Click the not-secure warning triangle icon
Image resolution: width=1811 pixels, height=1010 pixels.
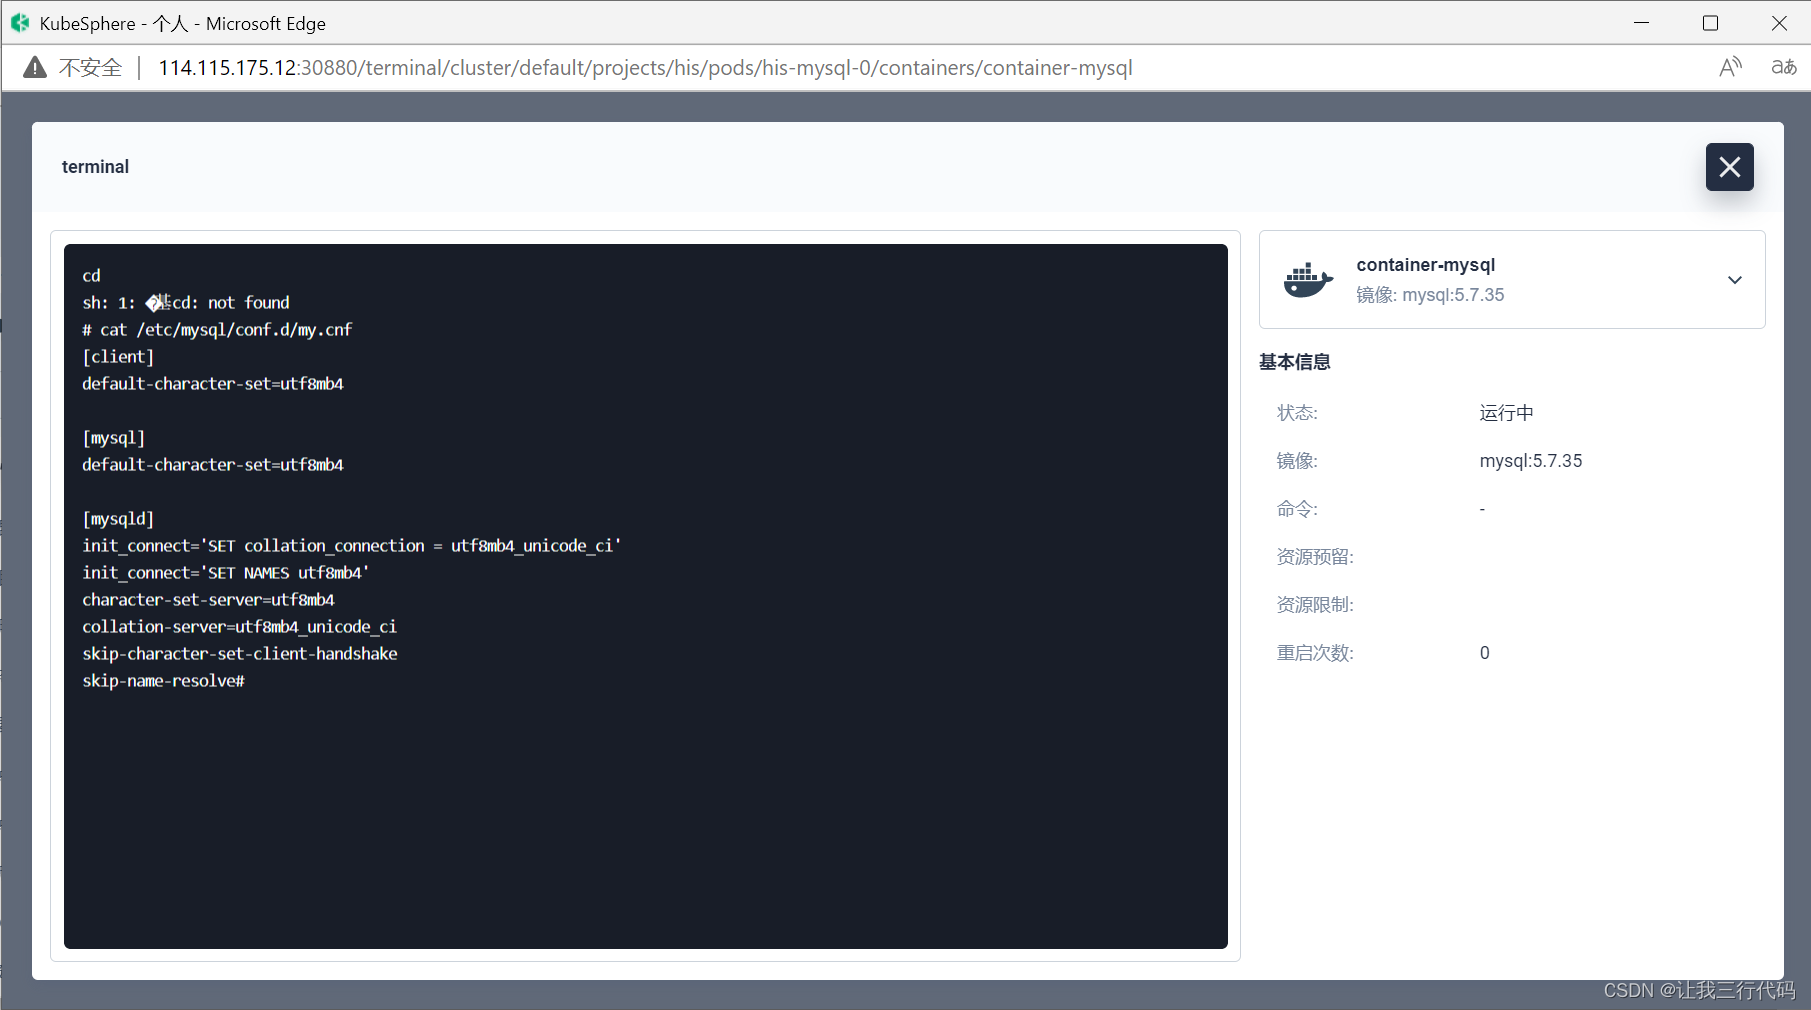coord(35,68)
